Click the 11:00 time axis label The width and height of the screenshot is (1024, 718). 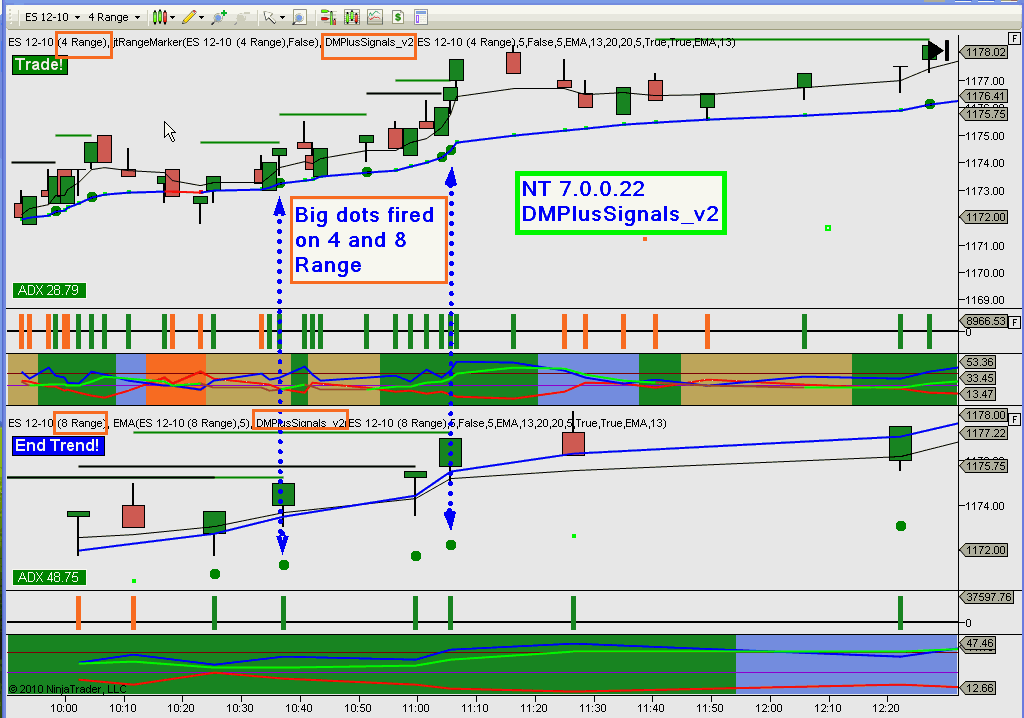click(x=416, y=708)
